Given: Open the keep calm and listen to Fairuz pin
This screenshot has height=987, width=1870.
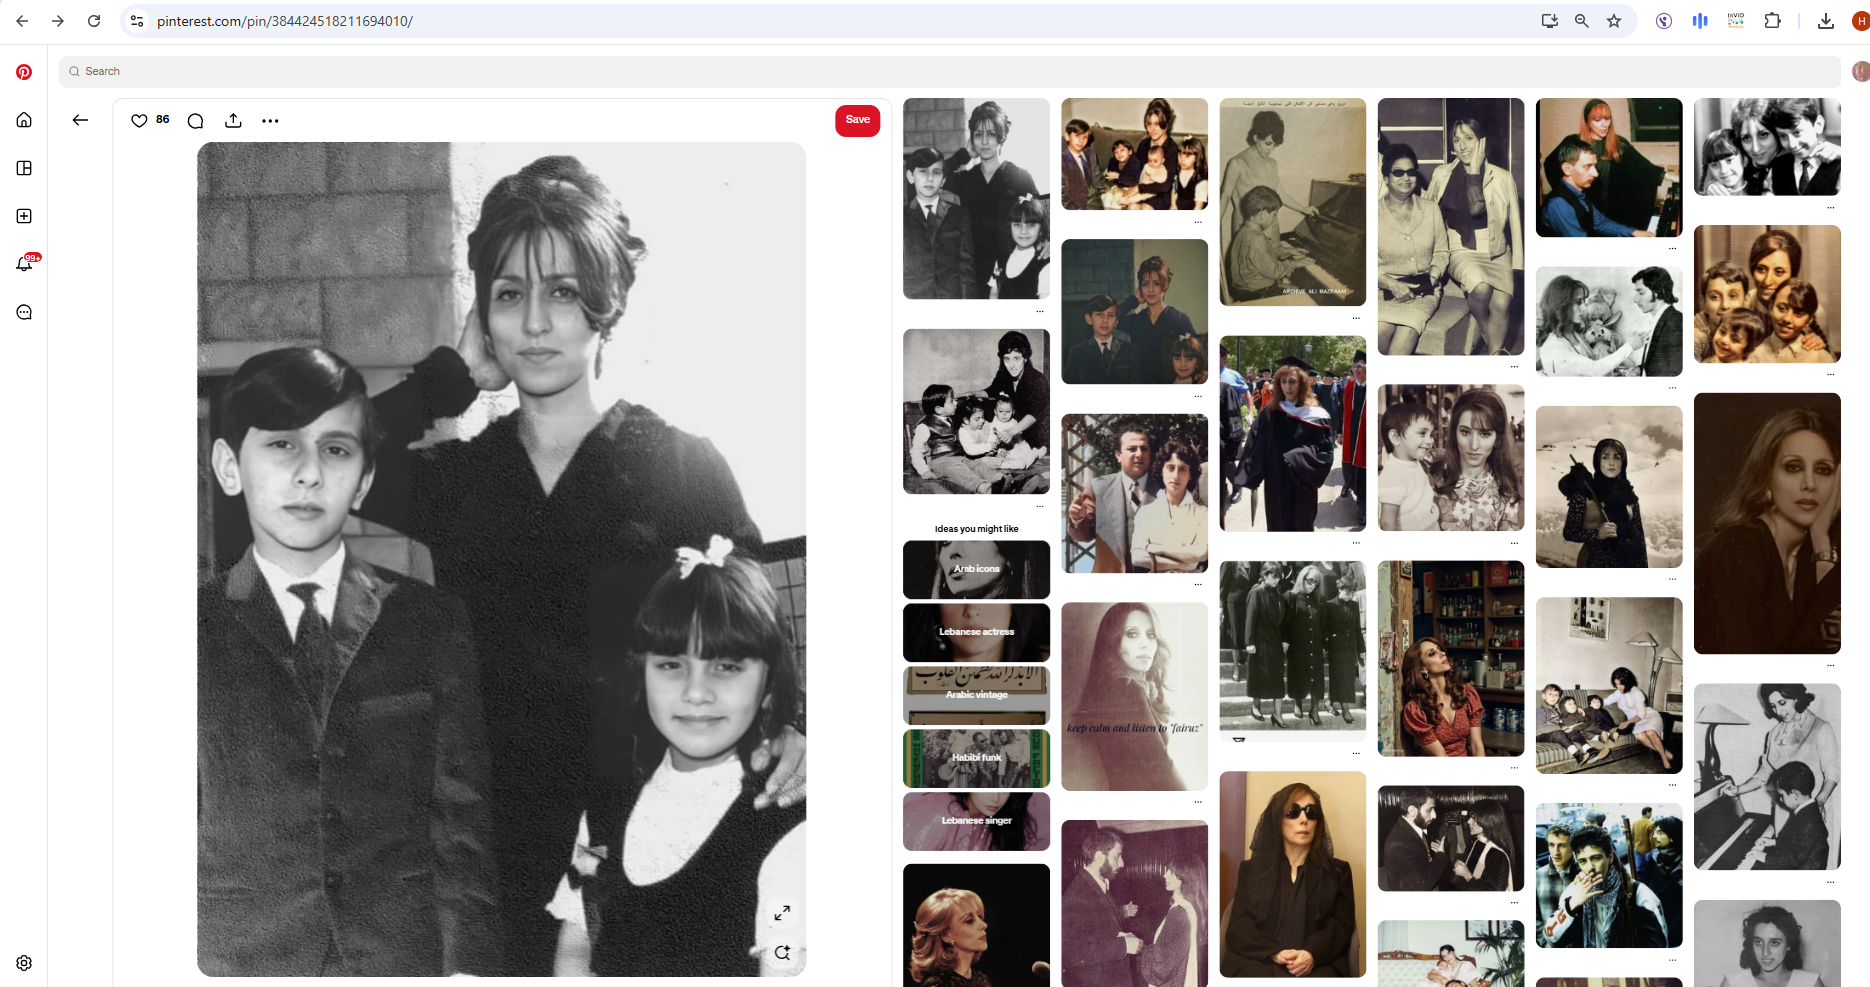Looking at the screenshot, I should pyautogui.click(x=1134, y=695).
